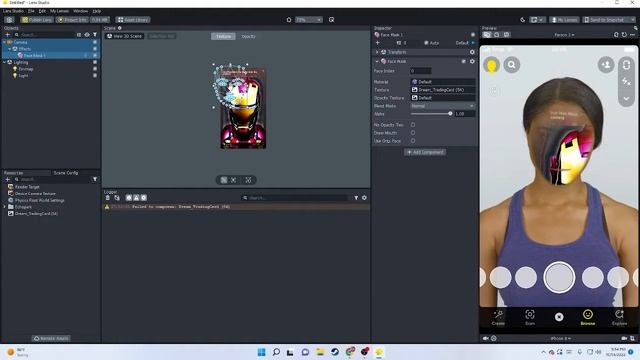
Task: Add a new object in Objects panel
Action: click(7, 35)
